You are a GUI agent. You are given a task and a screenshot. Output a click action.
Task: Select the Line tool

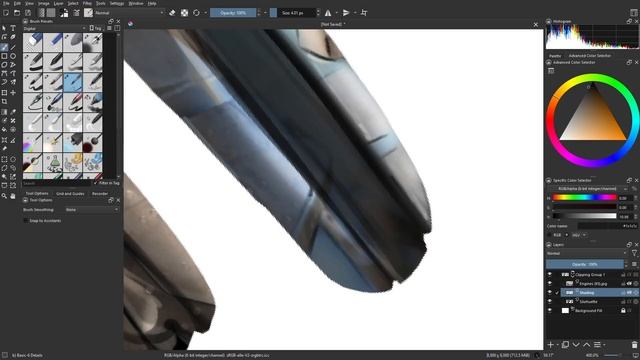[x=13, y=47]
